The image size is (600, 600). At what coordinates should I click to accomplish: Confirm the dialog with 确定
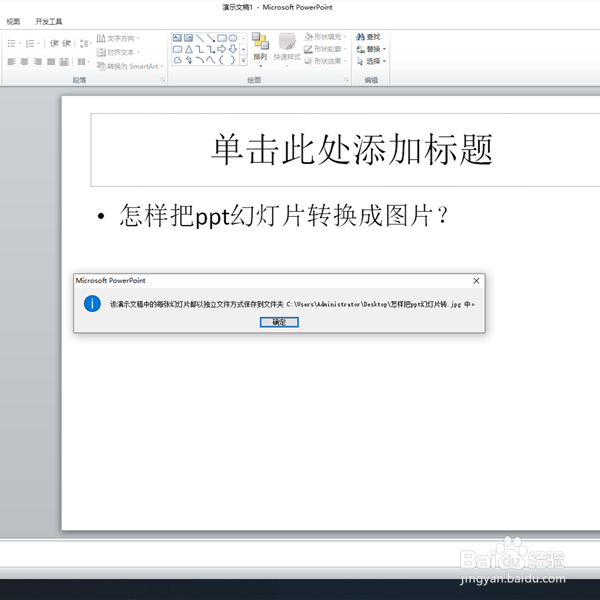pyautogui.click(x=279, y=322)
